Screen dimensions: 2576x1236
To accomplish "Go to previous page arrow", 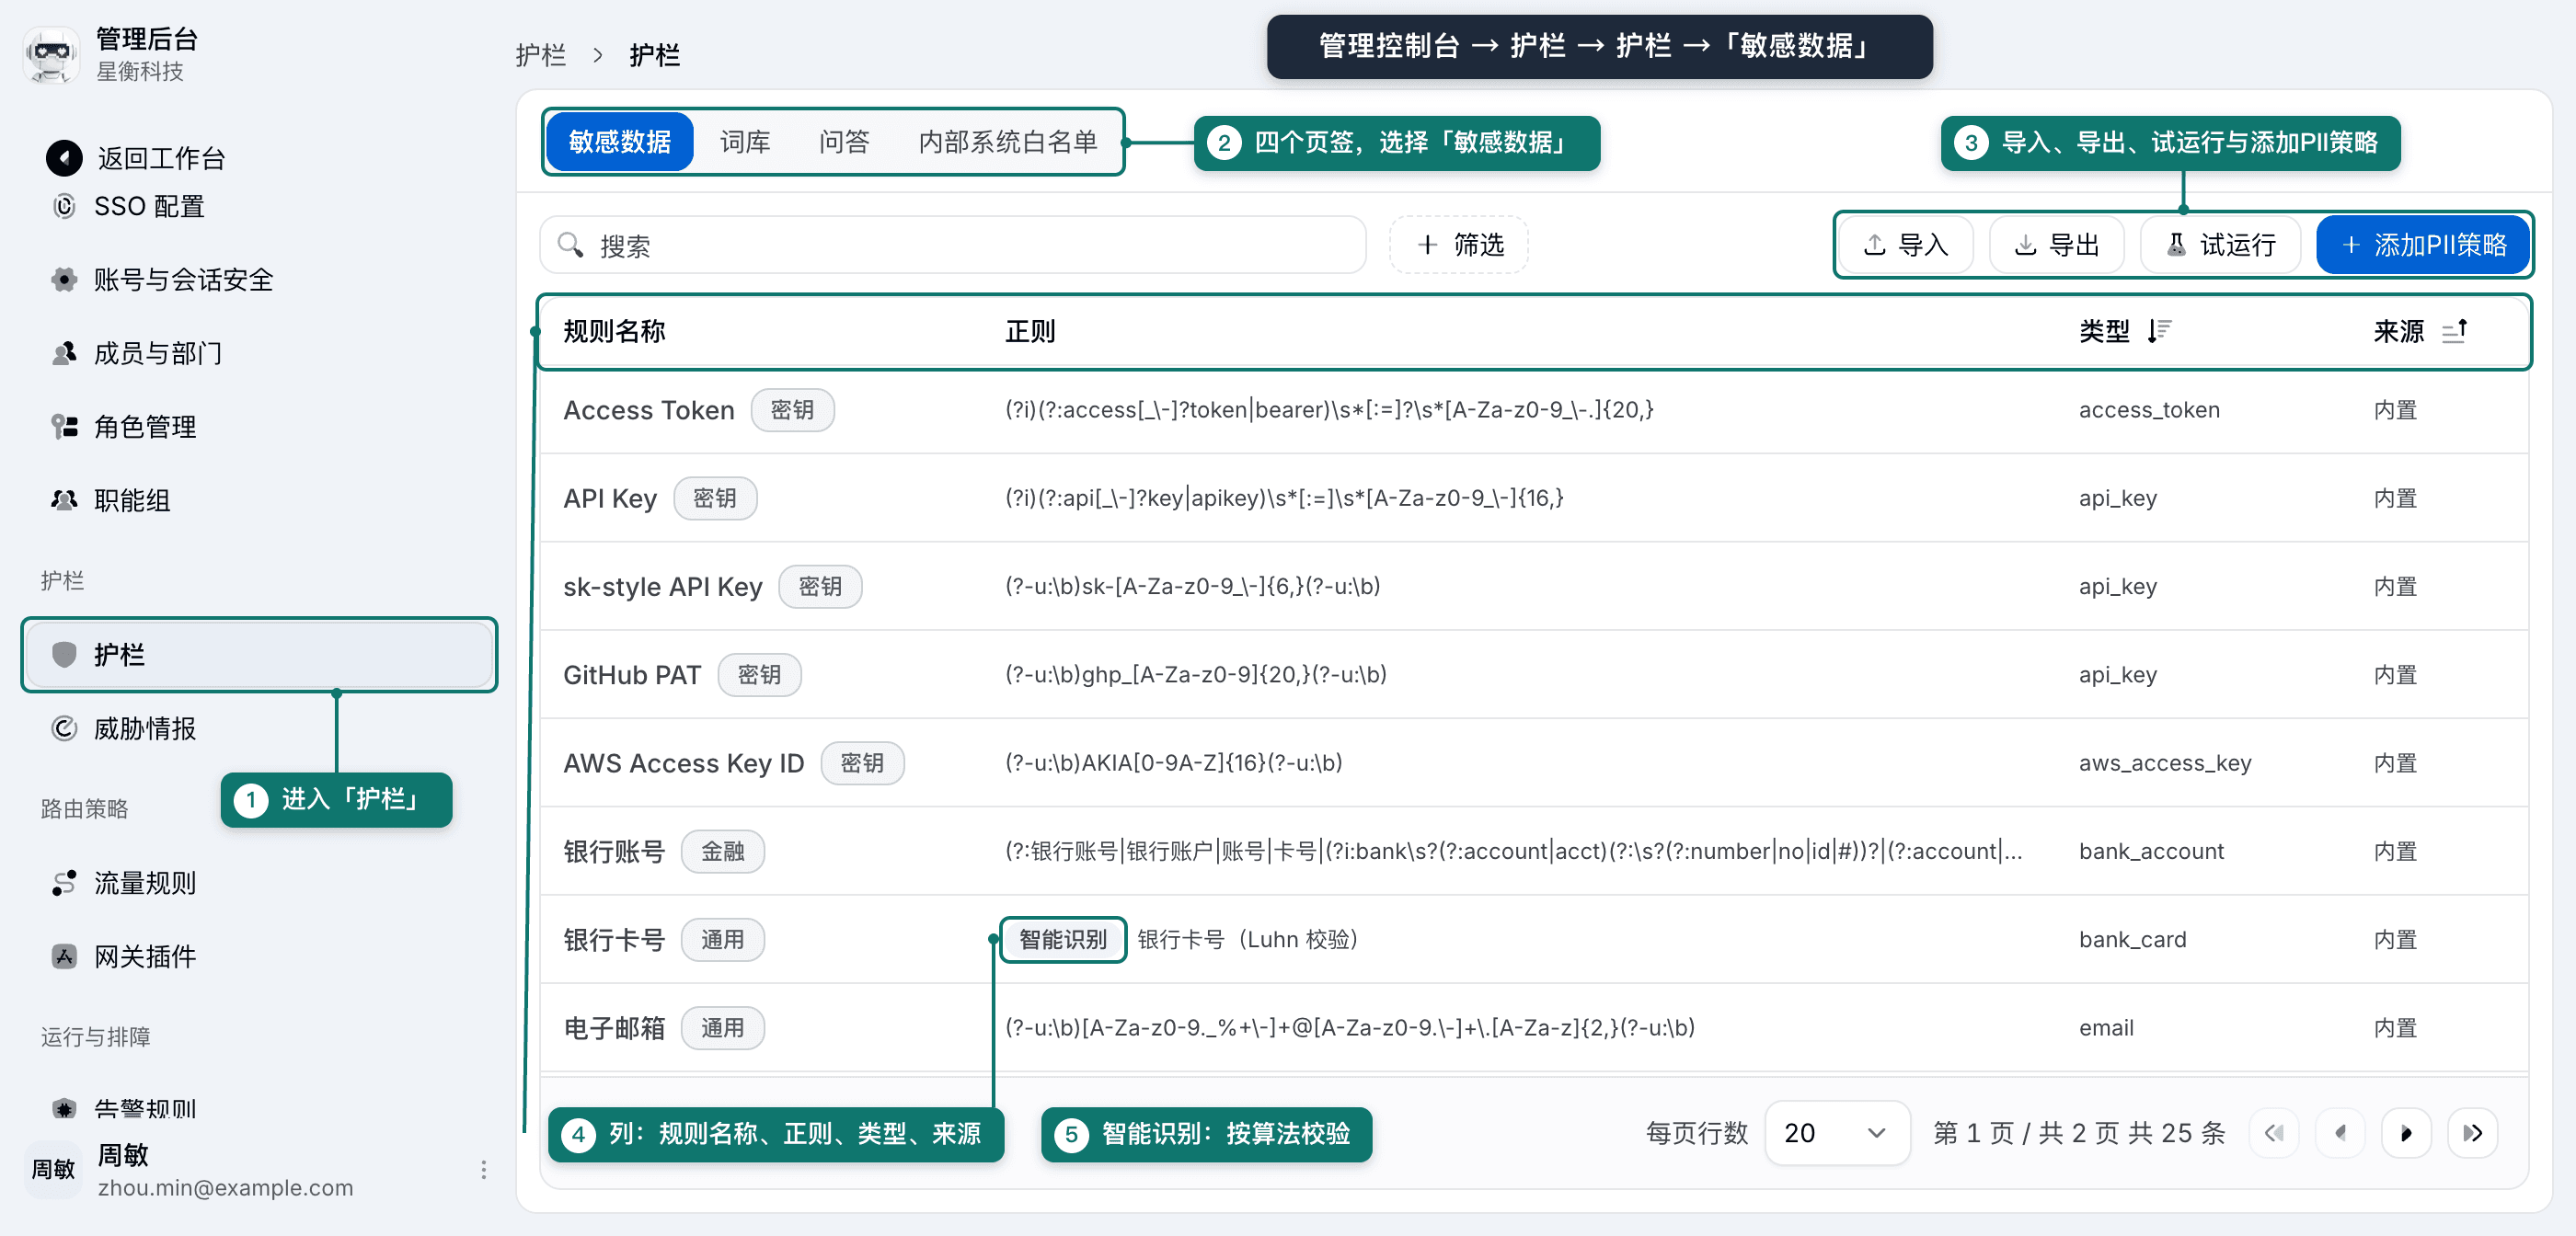I will [2340, 1133].
